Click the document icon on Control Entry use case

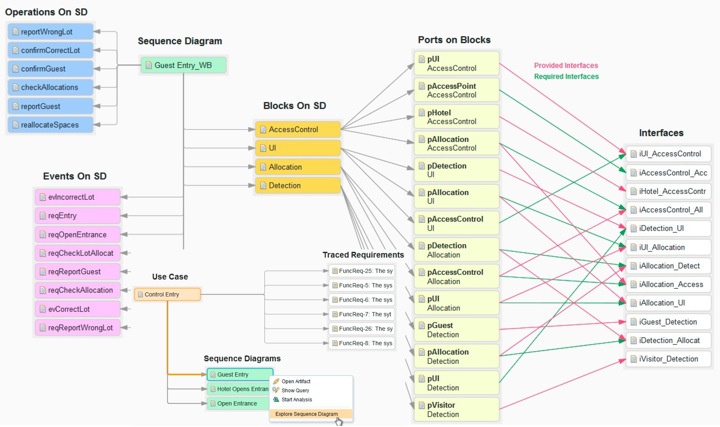coord(139,295)
